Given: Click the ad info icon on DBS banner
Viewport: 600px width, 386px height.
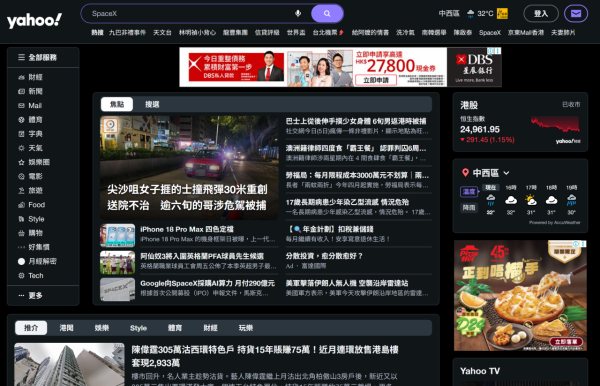Looking at the screenshot, I should click(491, 50).
